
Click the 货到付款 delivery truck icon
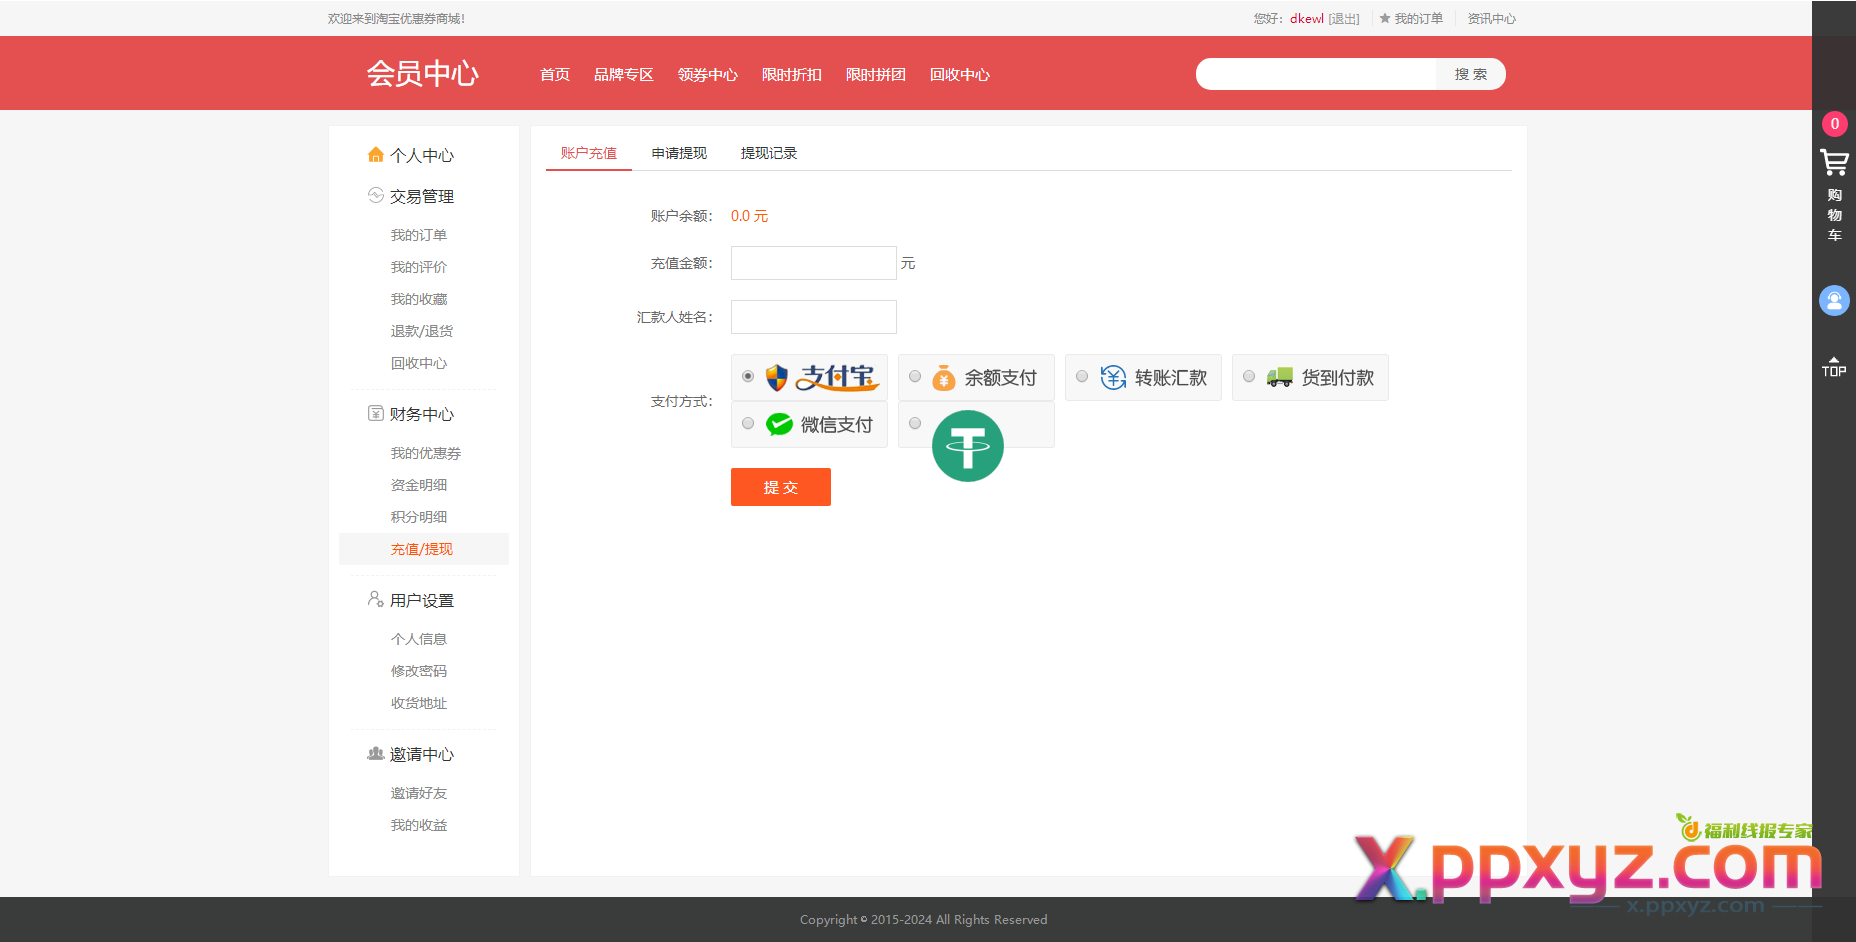1280,377
